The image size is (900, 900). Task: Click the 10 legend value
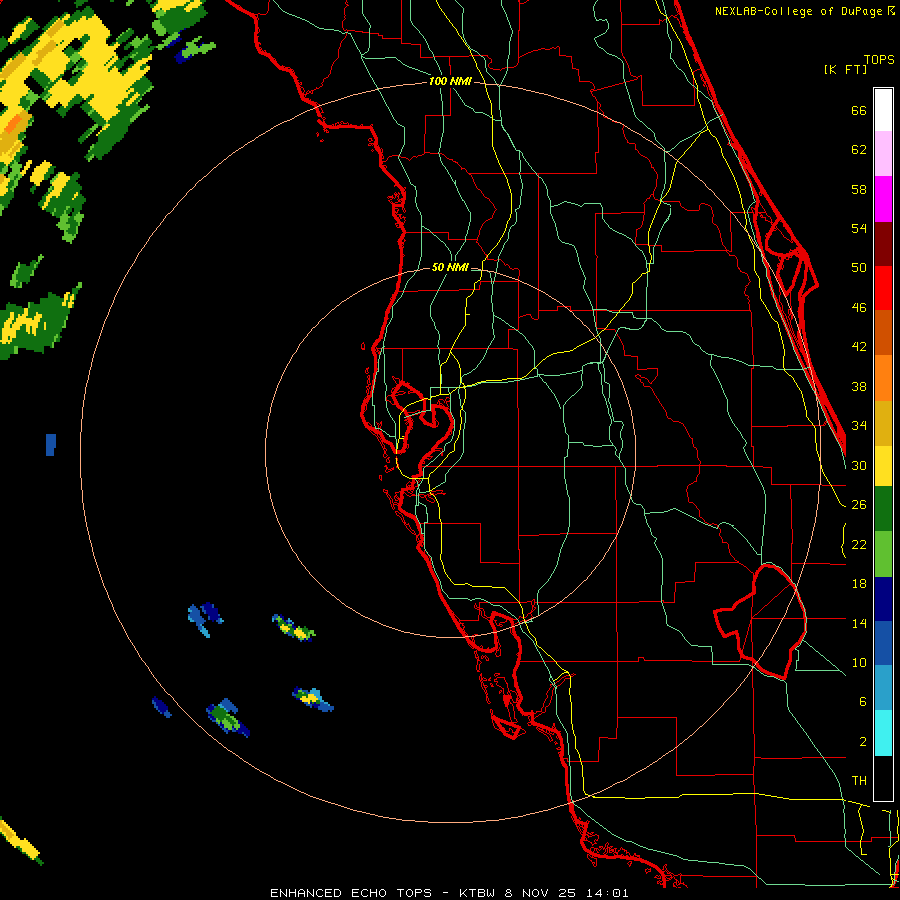tap(859, 662)
